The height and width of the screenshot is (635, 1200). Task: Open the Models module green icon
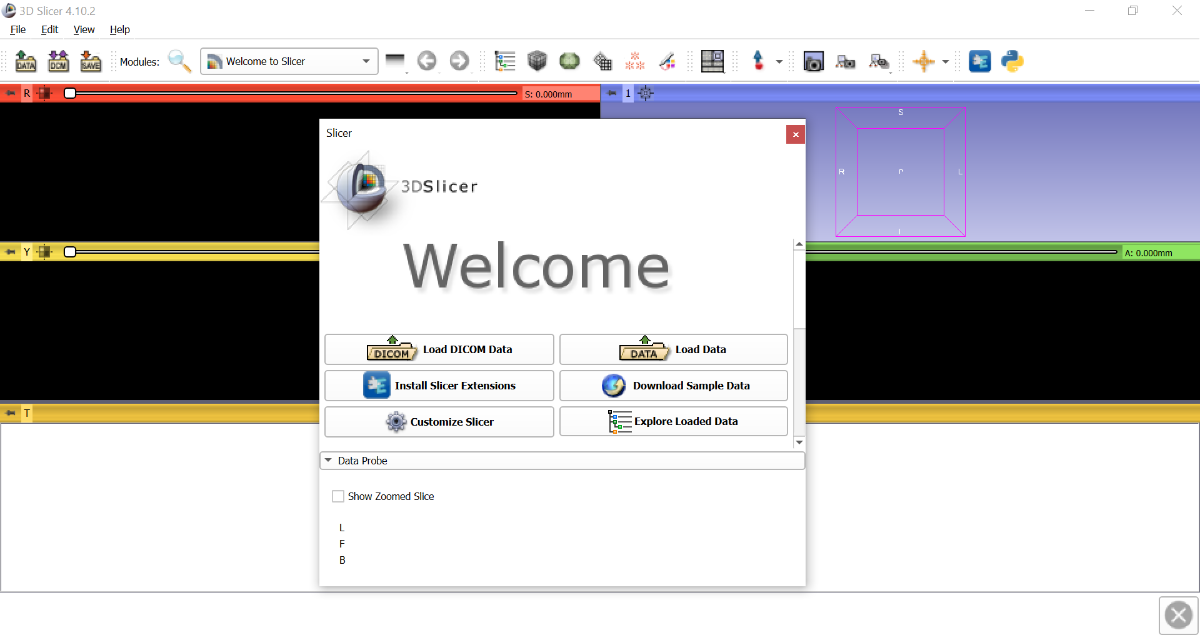570,61
